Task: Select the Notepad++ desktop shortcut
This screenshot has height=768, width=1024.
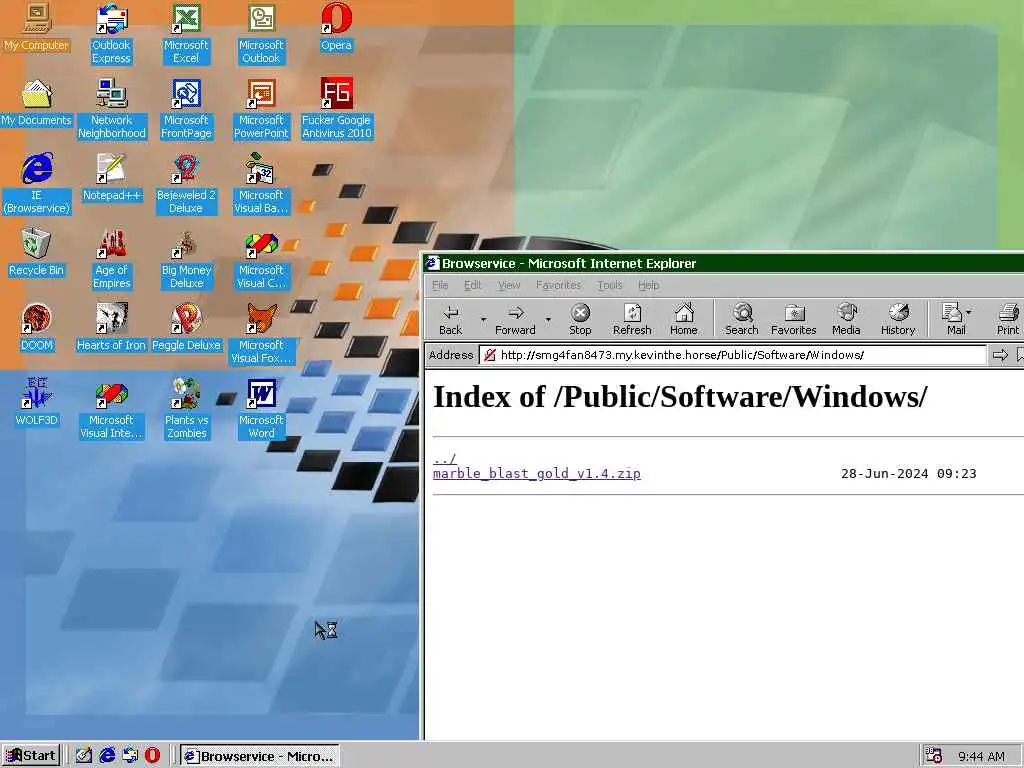Action: click(x=111, y=178)
